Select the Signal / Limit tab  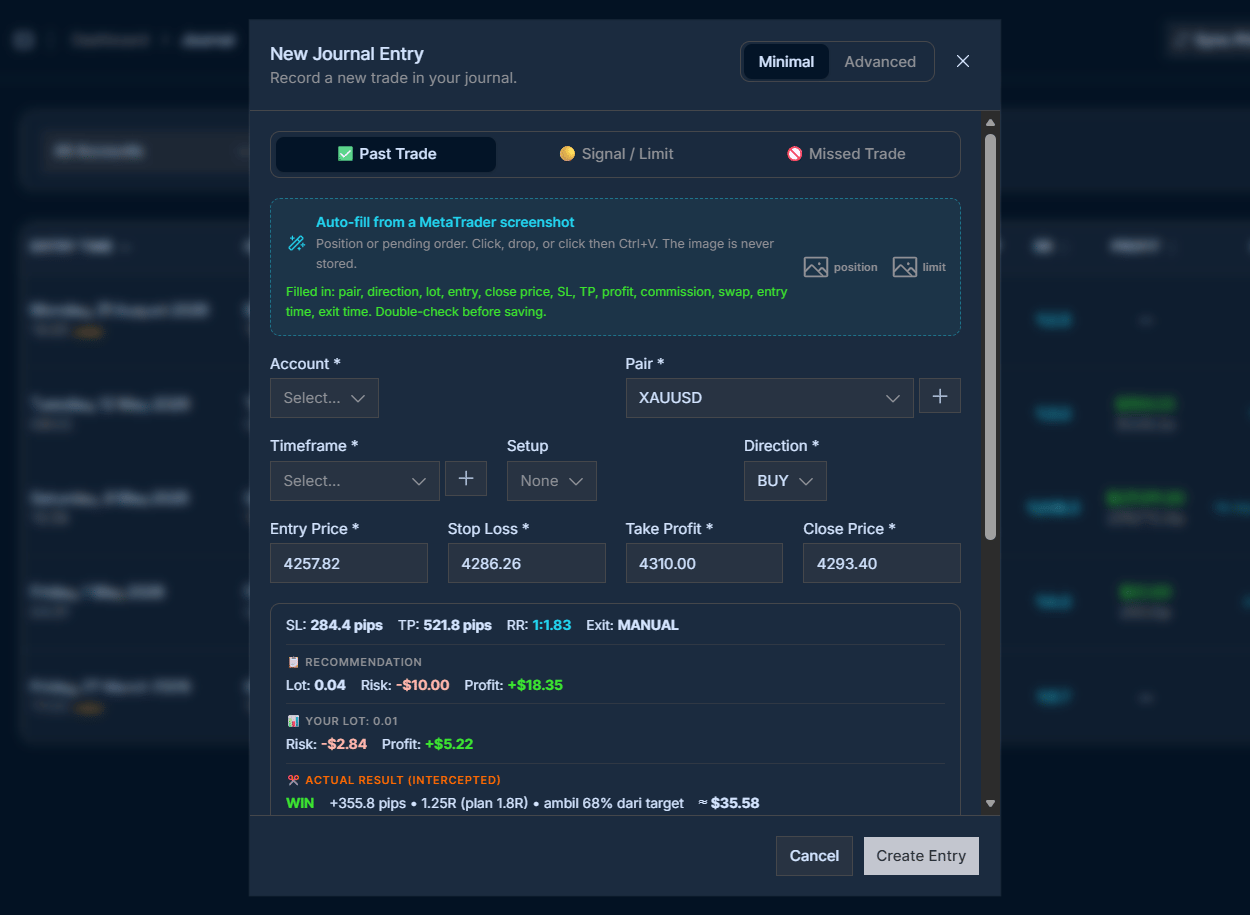click(616, 154)
